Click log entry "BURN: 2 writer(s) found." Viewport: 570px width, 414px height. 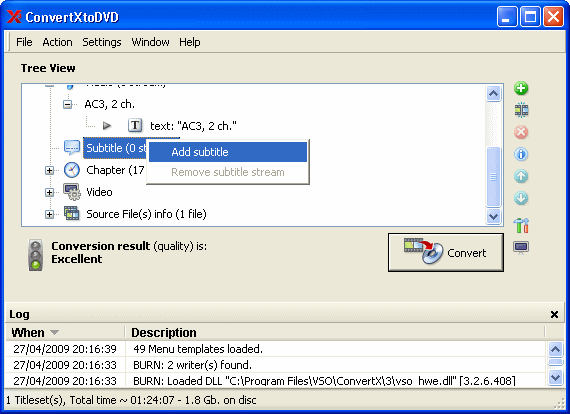pyautogui.click(x=193, y=365)
